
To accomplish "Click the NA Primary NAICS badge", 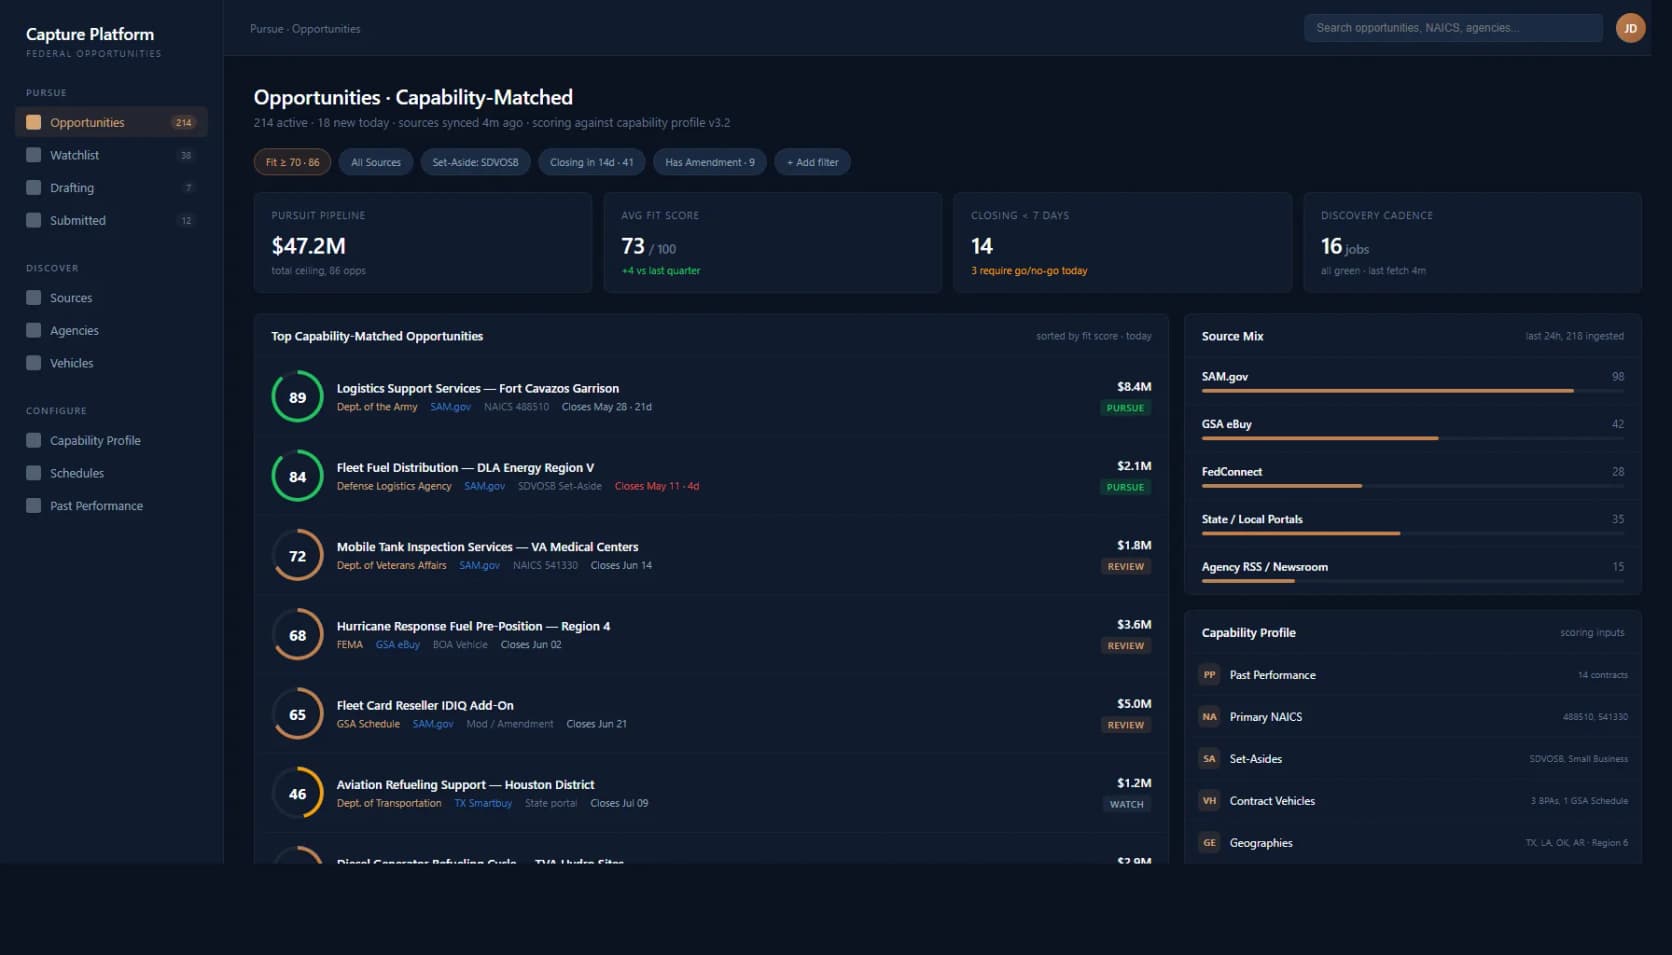I will pos(1209,717).
